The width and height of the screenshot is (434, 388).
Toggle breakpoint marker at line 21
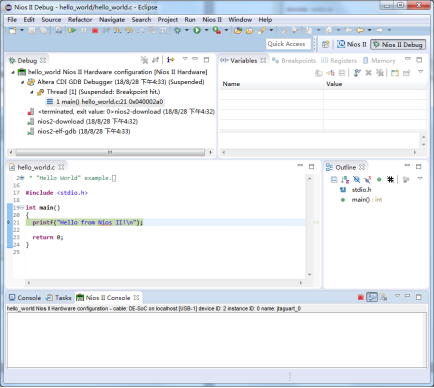(x=9, y=222)
